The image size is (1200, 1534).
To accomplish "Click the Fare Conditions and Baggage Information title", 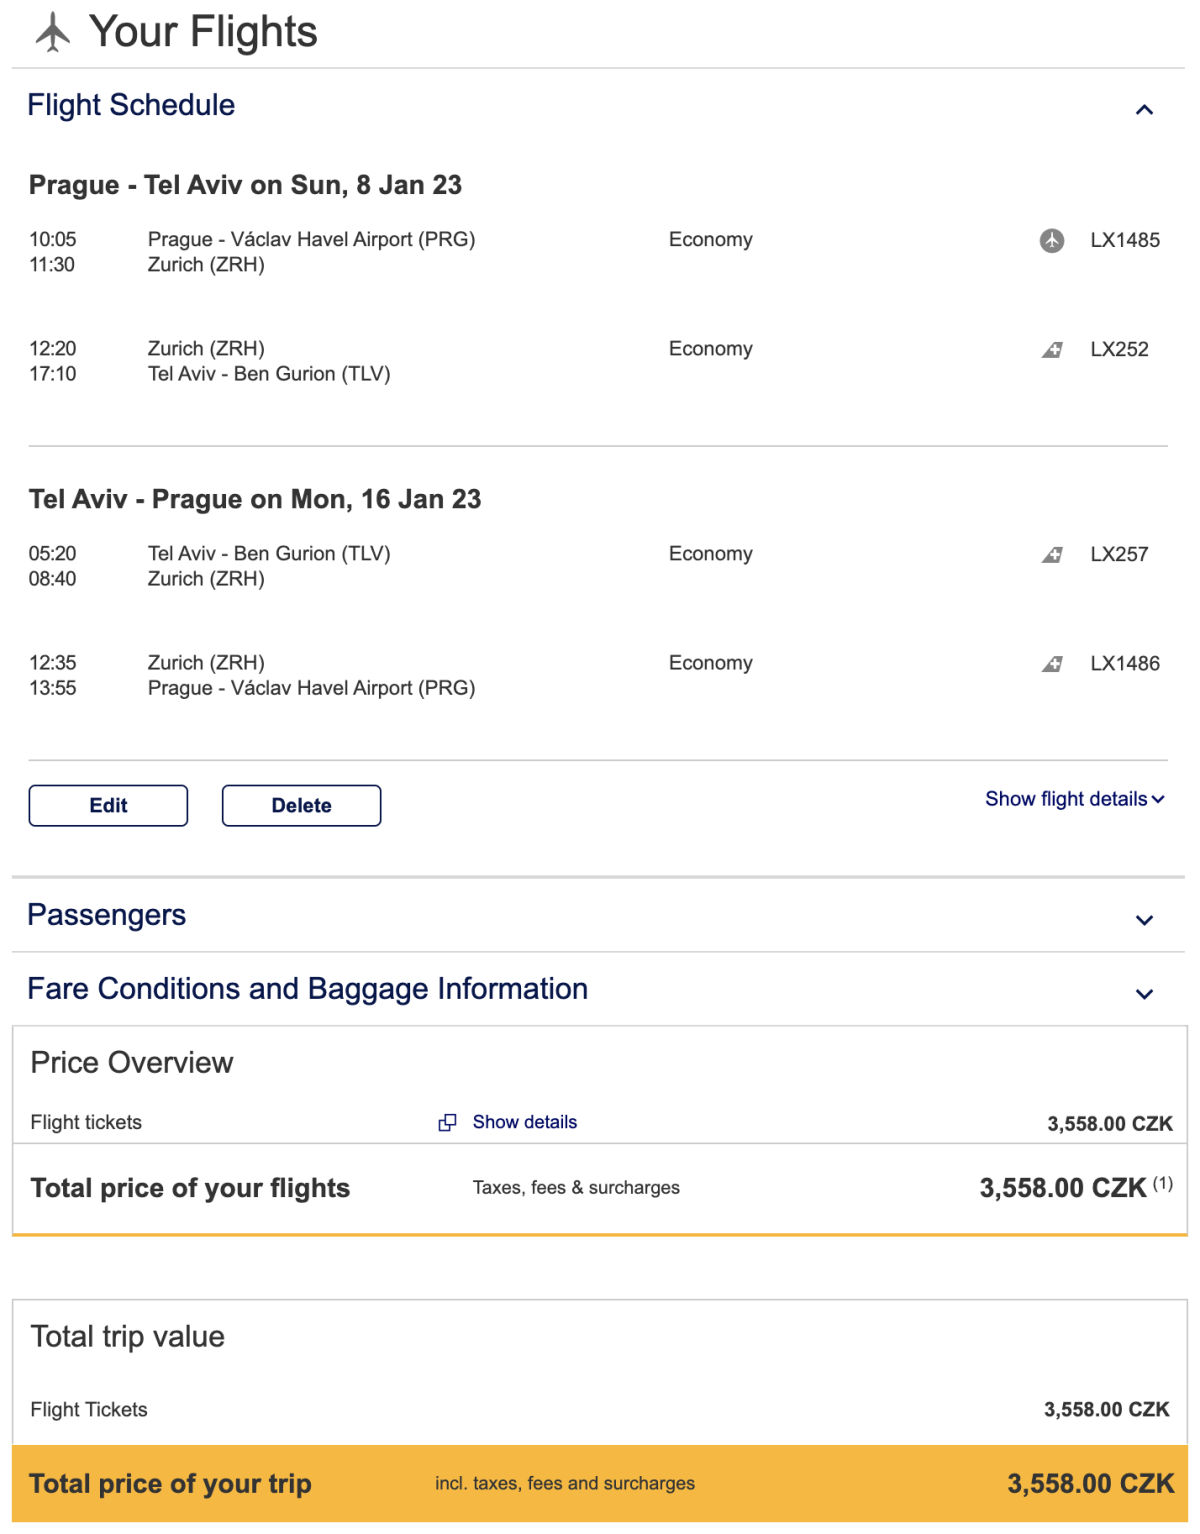I will point(307,989).
